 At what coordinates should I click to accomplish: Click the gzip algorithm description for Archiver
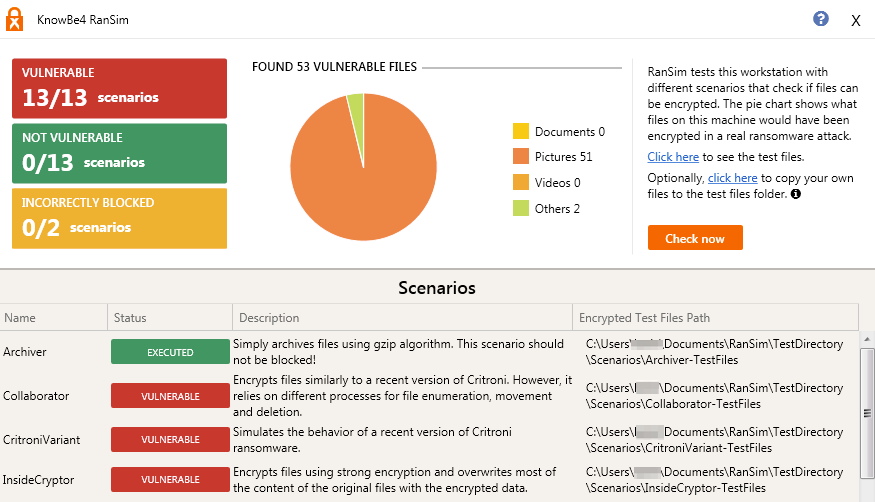[398, 352]
